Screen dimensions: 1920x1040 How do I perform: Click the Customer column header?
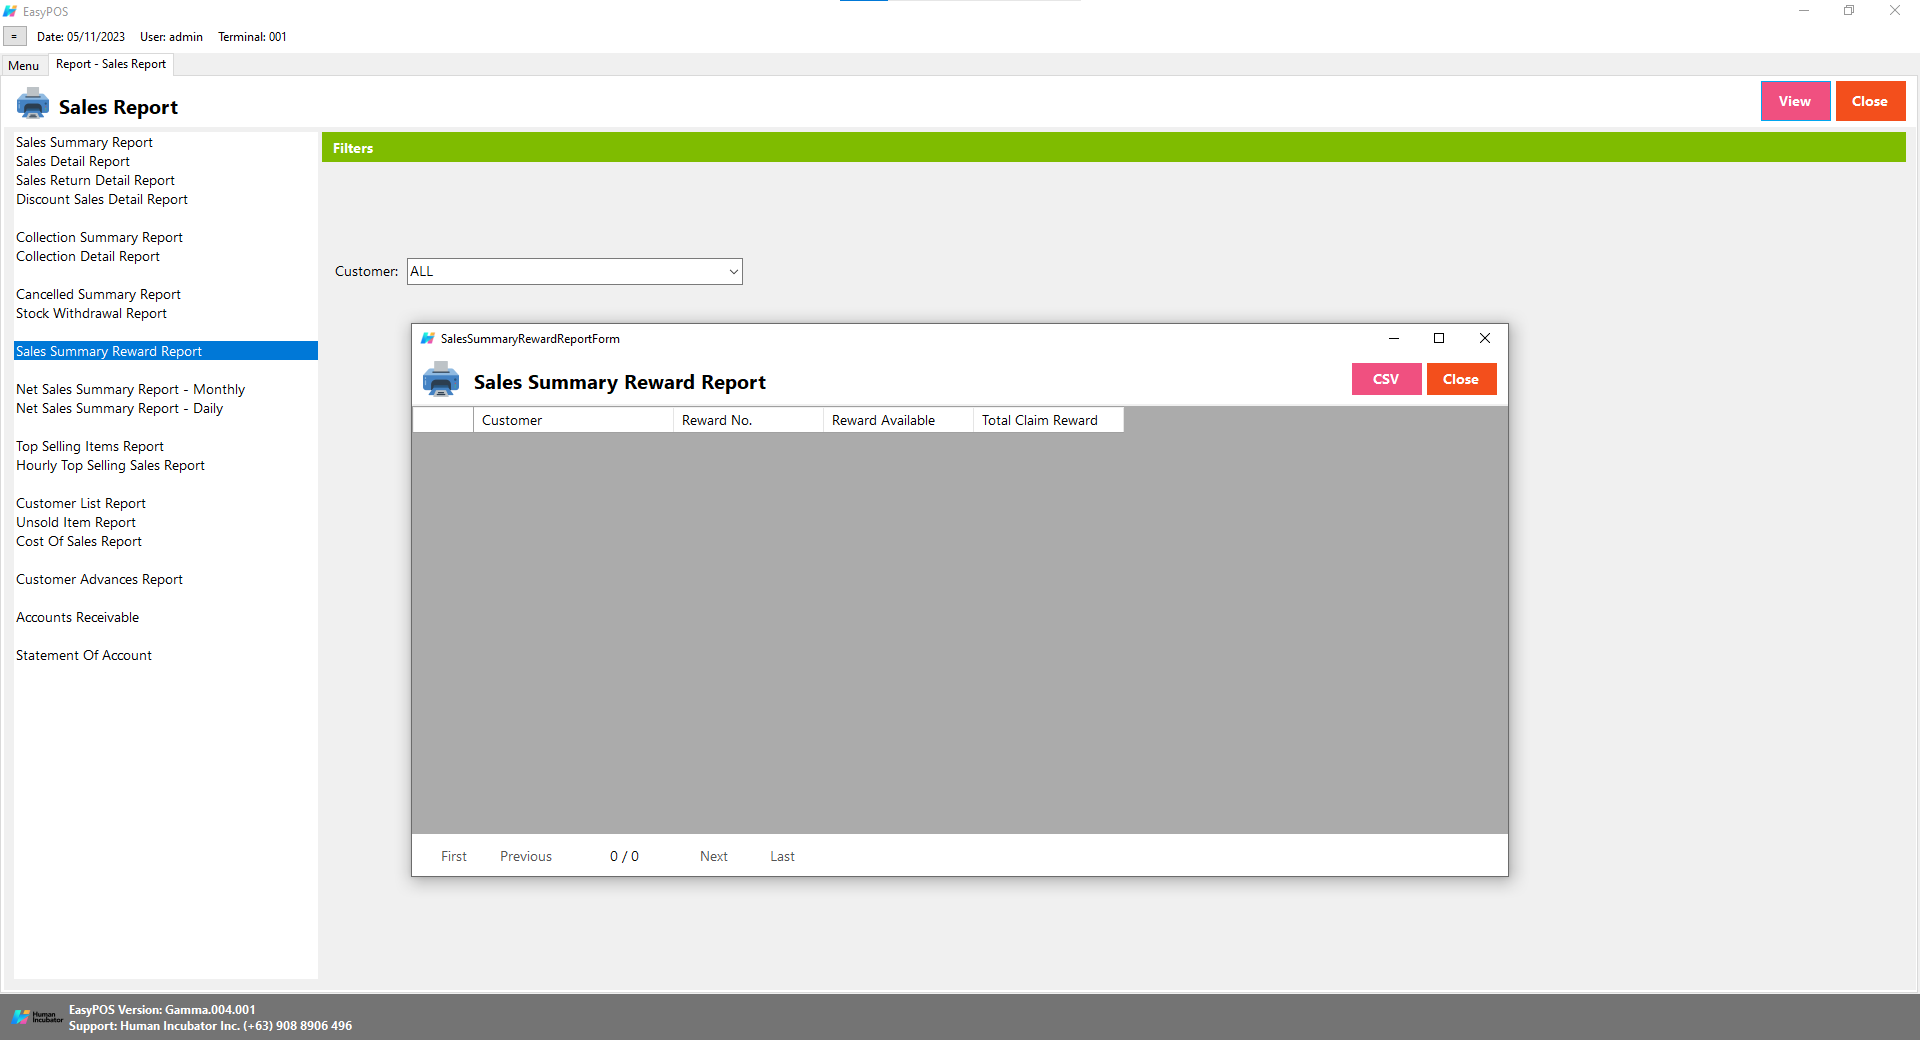[x=573, y=420]
